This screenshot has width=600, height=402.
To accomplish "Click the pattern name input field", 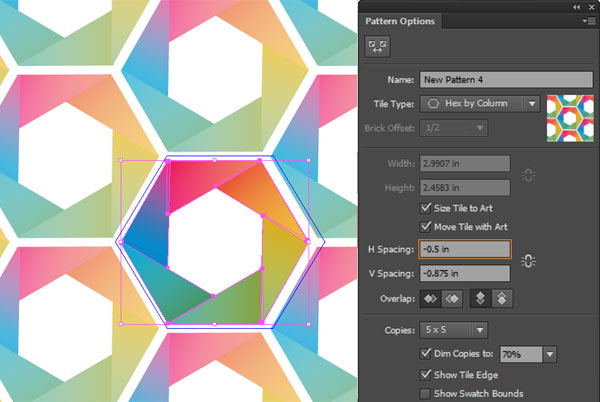I will [480, 80].
